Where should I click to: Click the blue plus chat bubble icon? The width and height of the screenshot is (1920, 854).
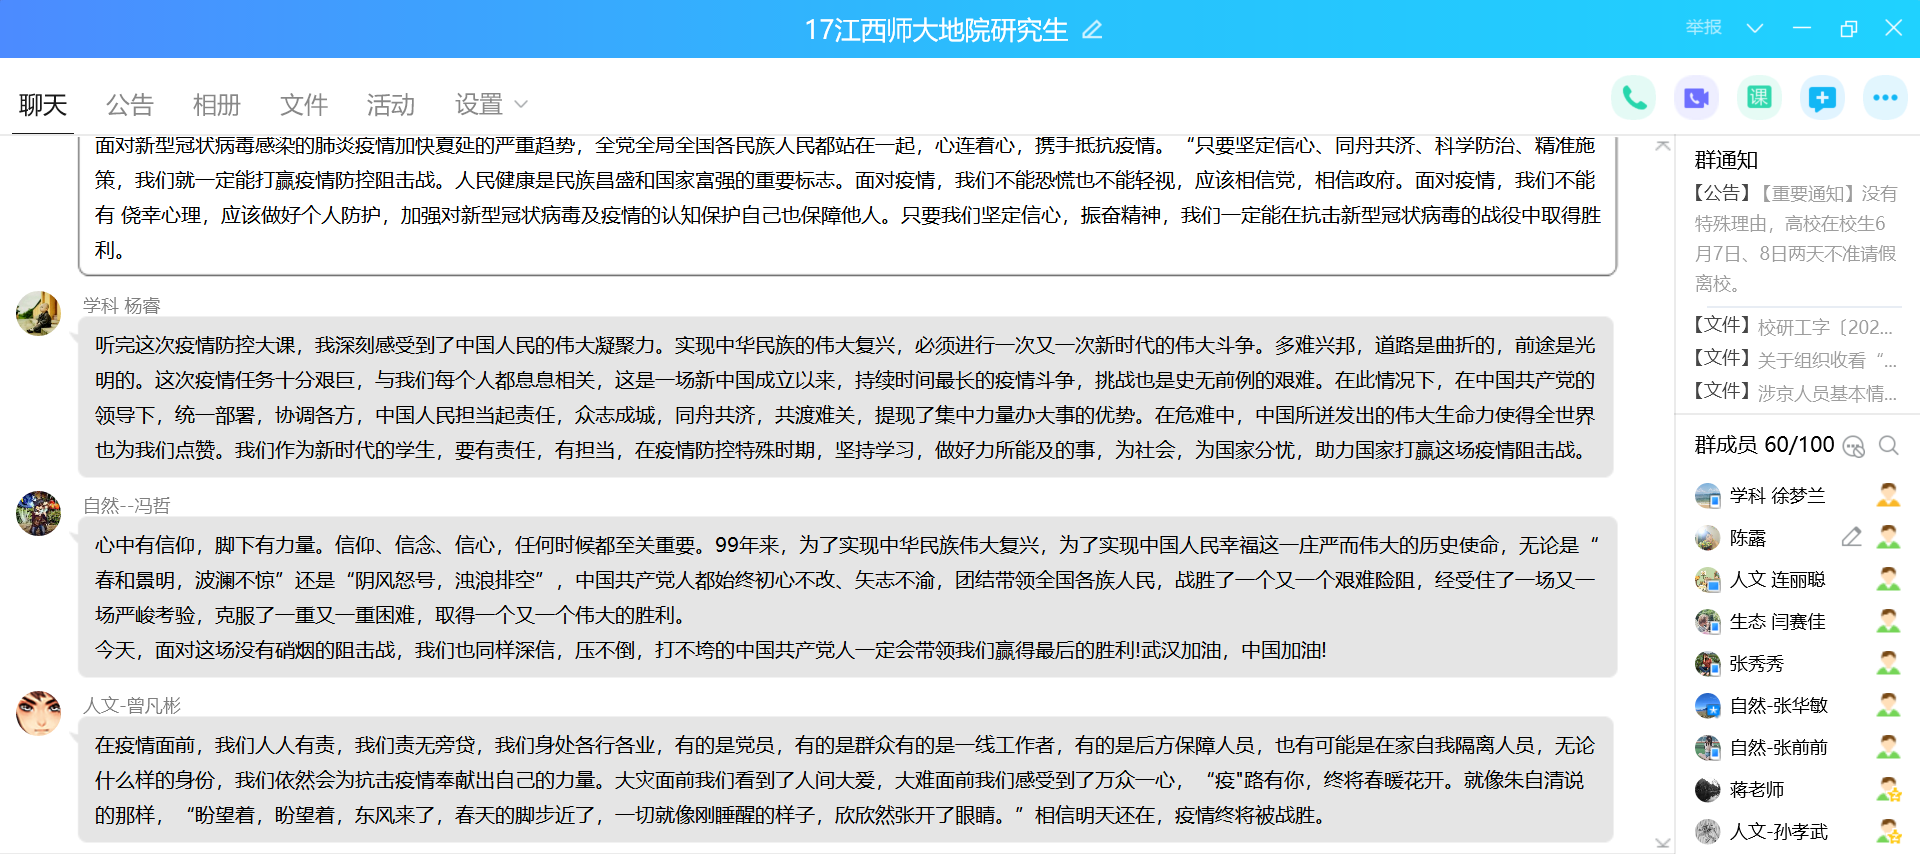point(1822,98)
